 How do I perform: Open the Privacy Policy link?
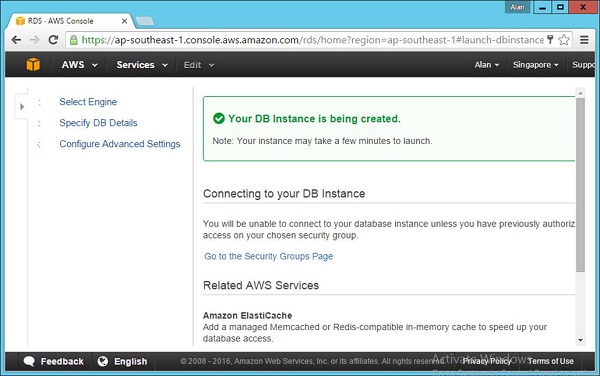[487, 361]
